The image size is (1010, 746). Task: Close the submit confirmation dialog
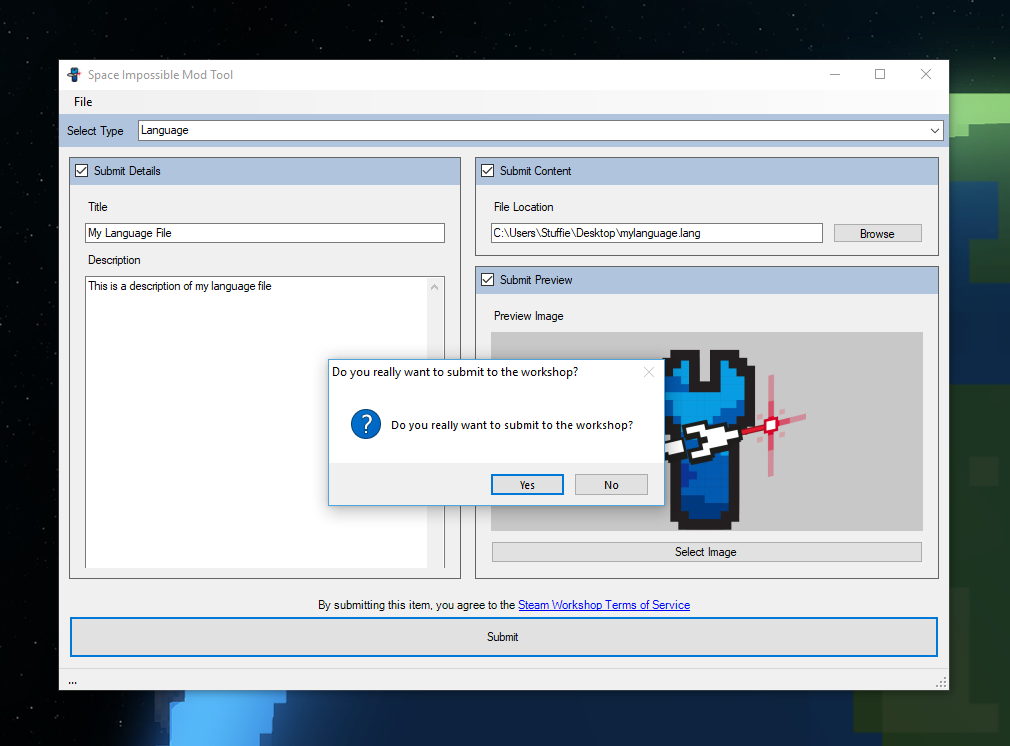(649, 372)
